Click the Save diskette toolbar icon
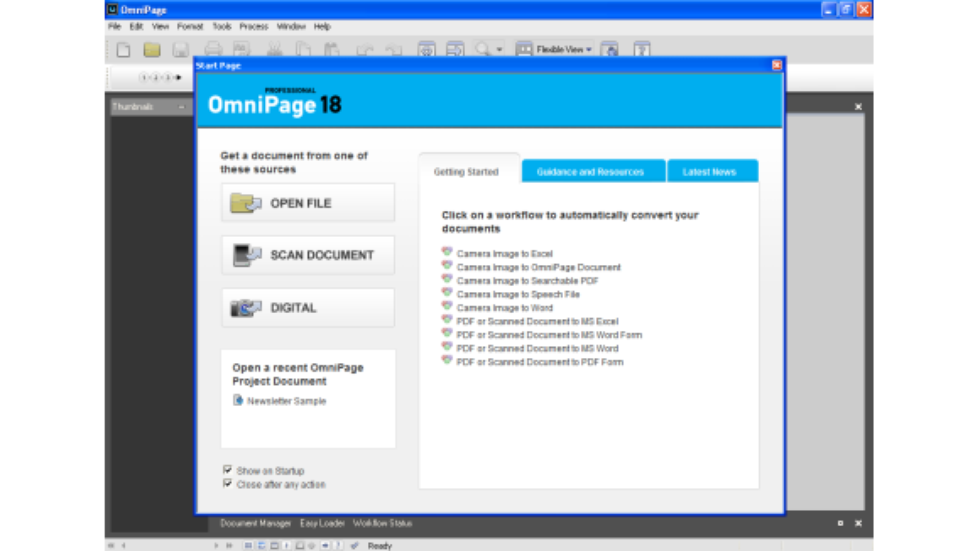 (x=181, y=49)
